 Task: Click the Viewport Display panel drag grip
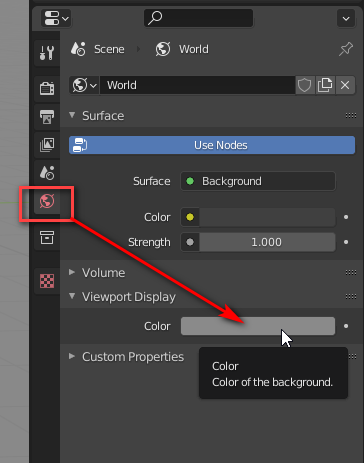351,296
